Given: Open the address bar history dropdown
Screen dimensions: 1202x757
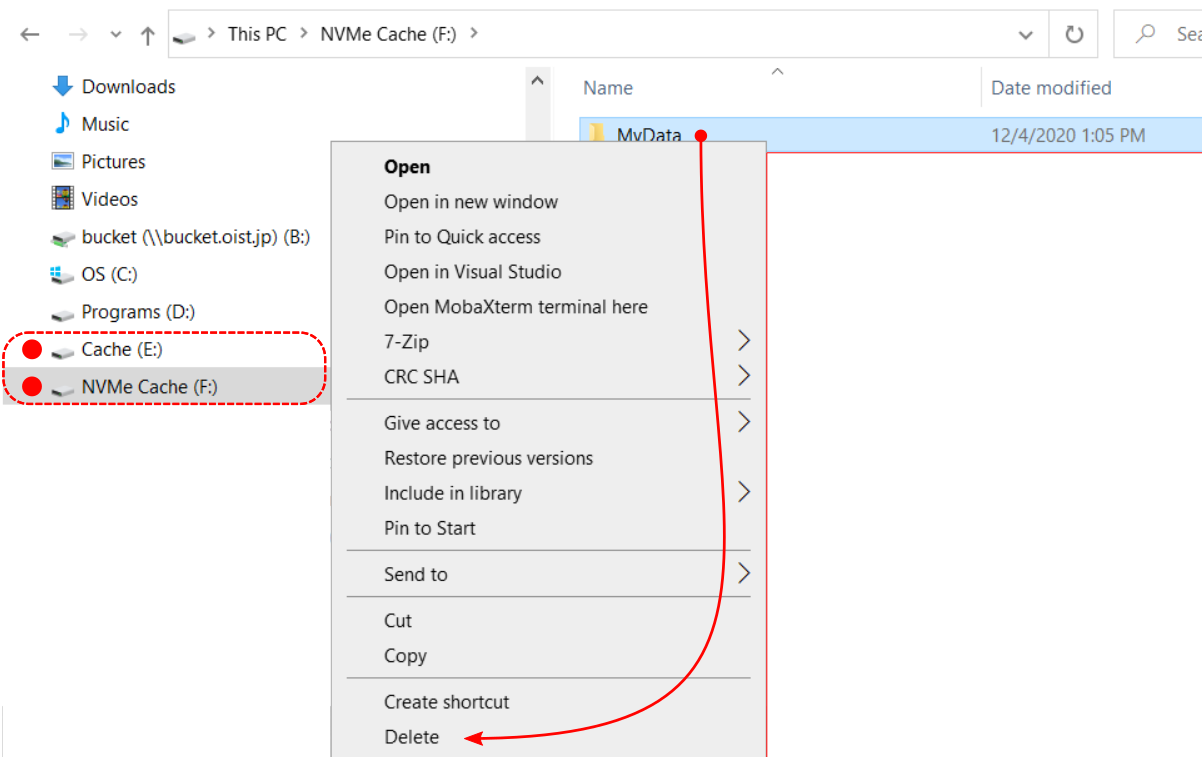Looking at the screenshot, I should coord(1025,35).
